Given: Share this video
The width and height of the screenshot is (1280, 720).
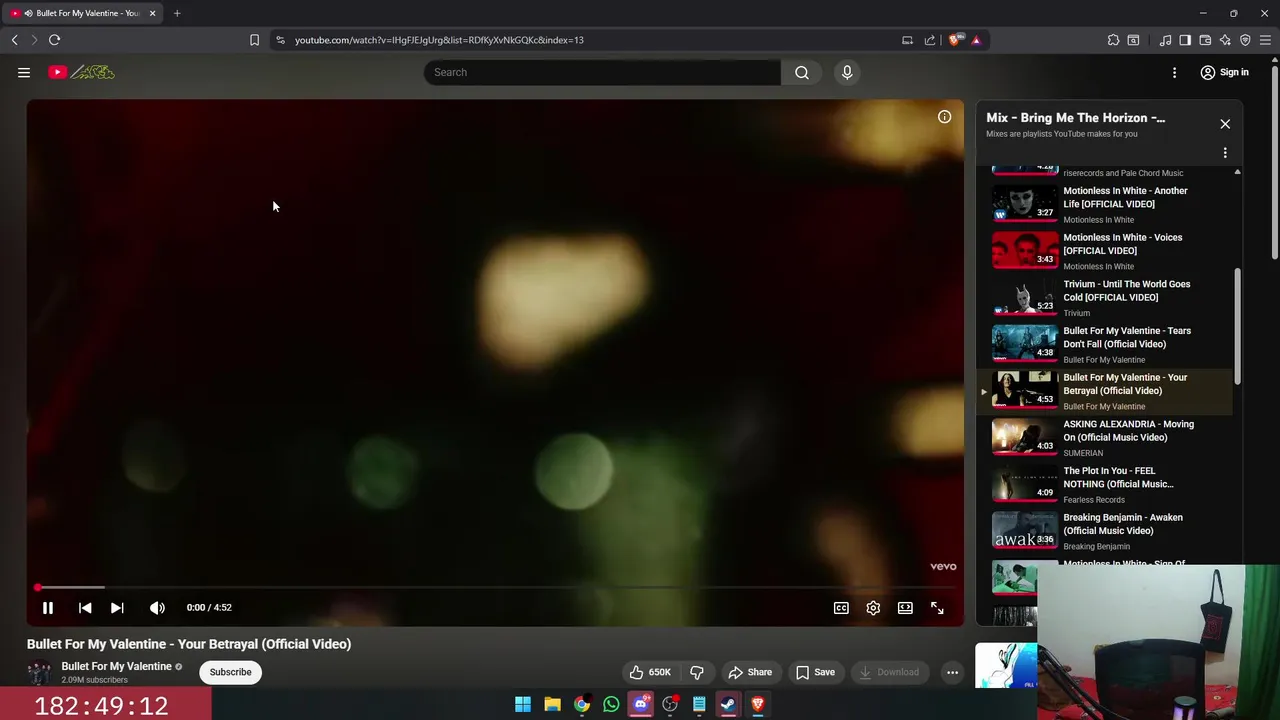Looking at the screenshot, I should tap(750, 672).
